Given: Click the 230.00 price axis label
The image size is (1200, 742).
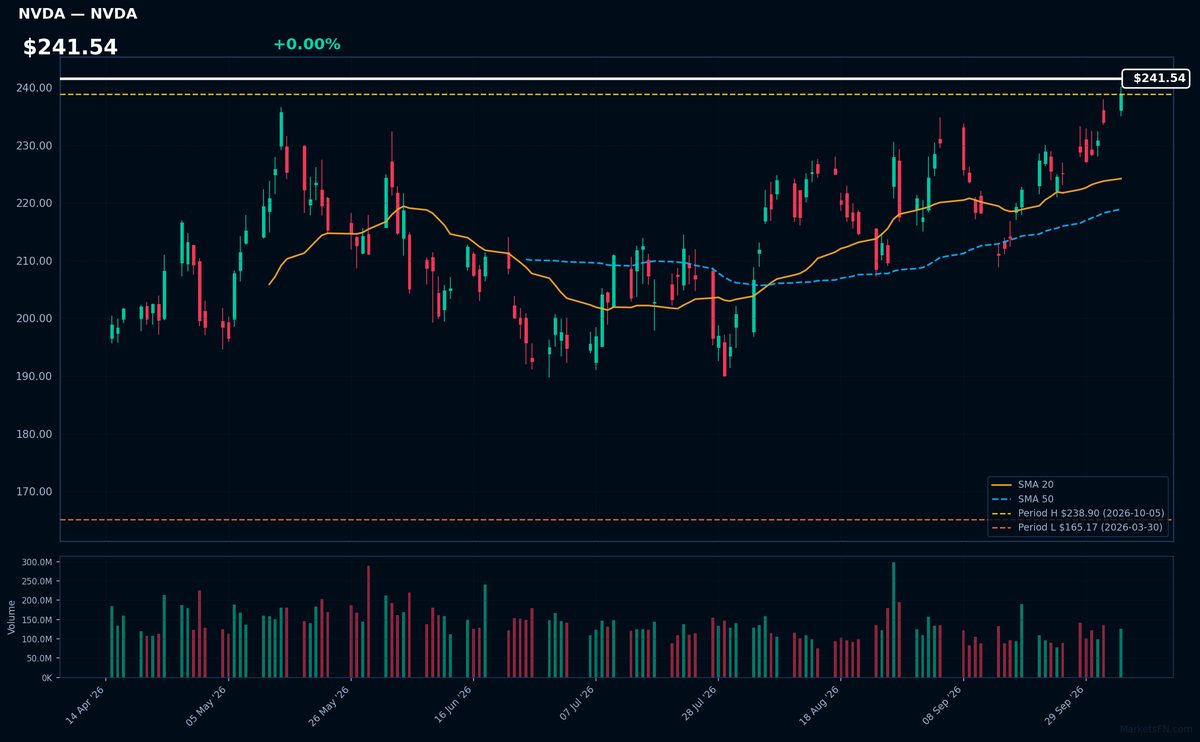Looking at the screenshot, I should tap(35, 146).
